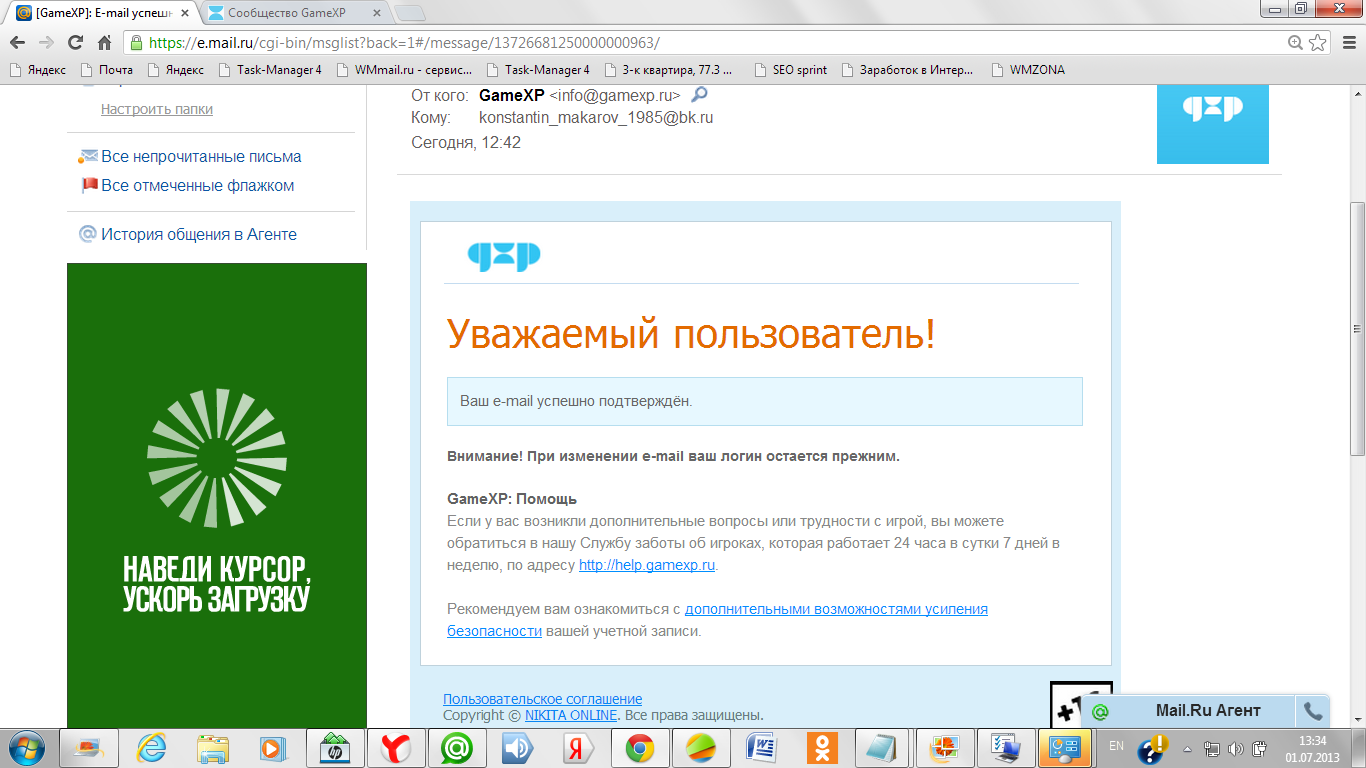Open the Почта bookmark
This screenshot has height=768, width=1366.
coord(107,70)
